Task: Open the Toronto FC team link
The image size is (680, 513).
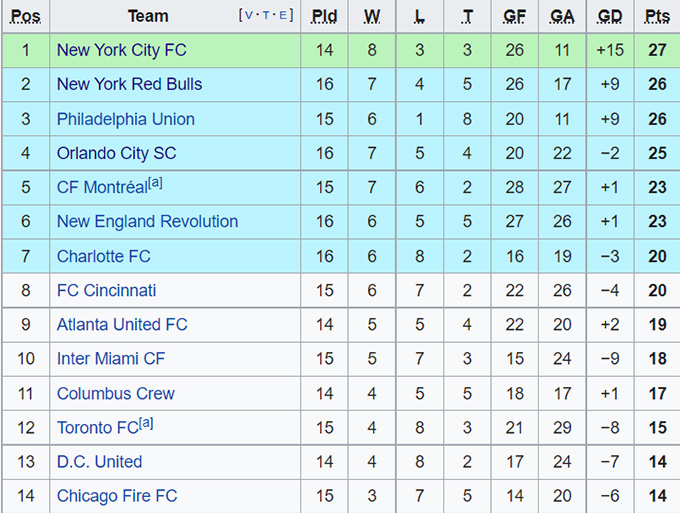Action: tap(97, 428)
